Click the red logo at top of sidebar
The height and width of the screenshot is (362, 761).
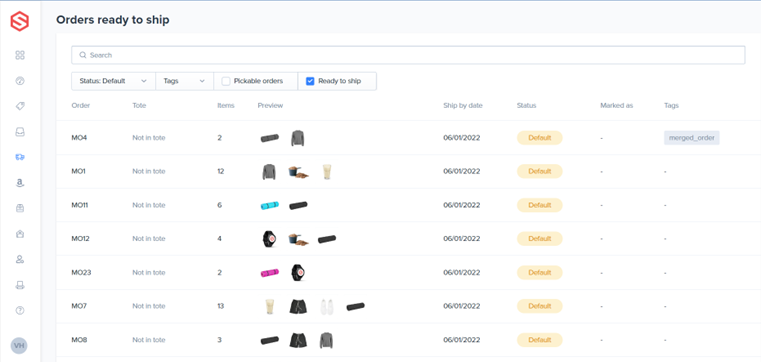(x=19, y=21)
